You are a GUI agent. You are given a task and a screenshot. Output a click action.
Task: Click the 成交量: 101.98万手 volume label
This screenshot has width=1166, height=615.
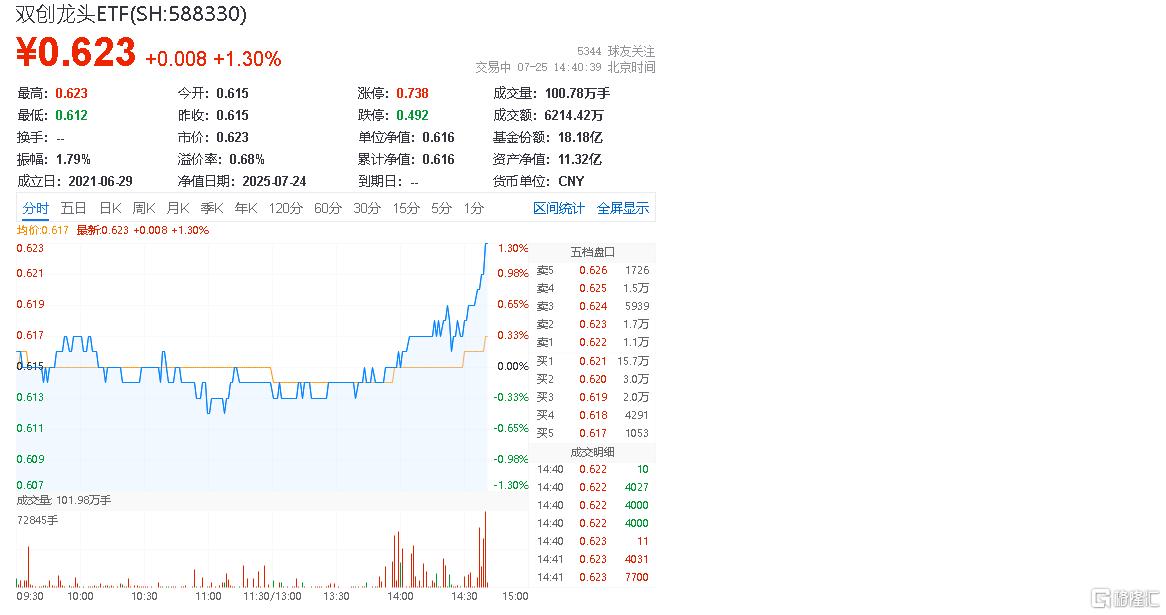point(64,500)
